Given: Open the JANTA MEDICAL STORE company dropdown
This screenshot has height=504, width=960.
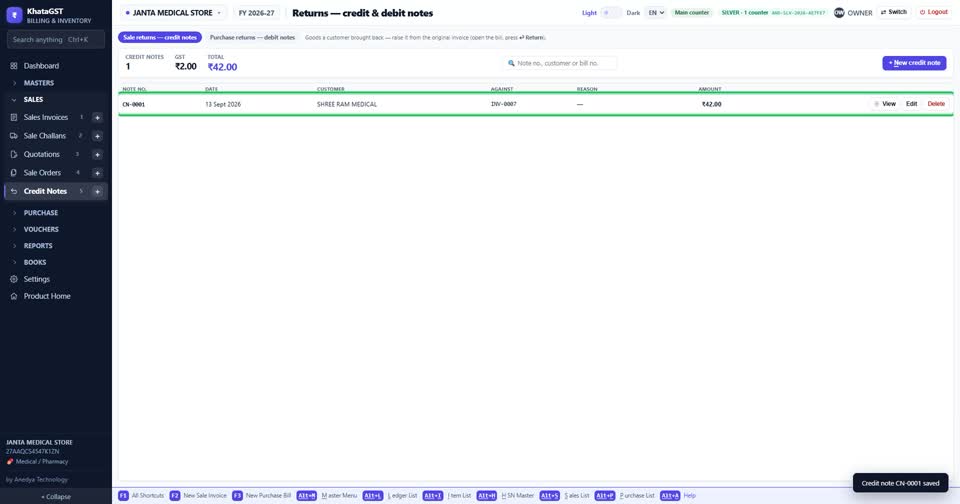Looking at the screenshot, I should coord(173,13).
